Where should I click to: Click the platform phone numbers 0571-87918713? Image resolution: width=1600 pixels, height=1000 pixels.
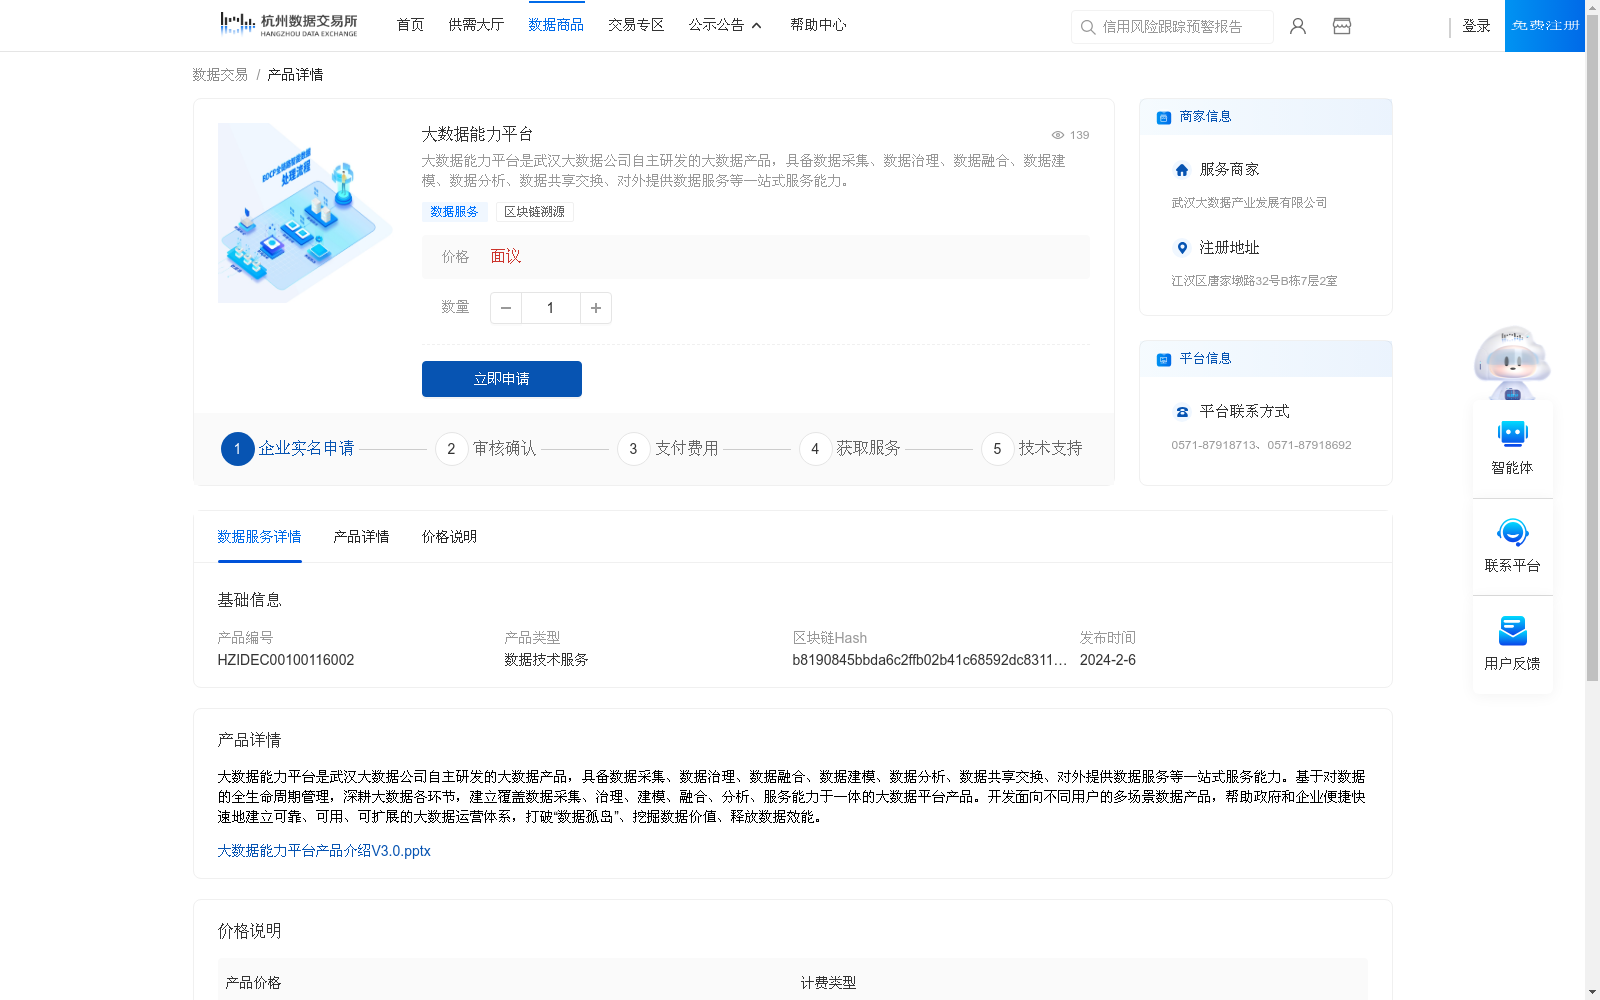pos(1261,445)
